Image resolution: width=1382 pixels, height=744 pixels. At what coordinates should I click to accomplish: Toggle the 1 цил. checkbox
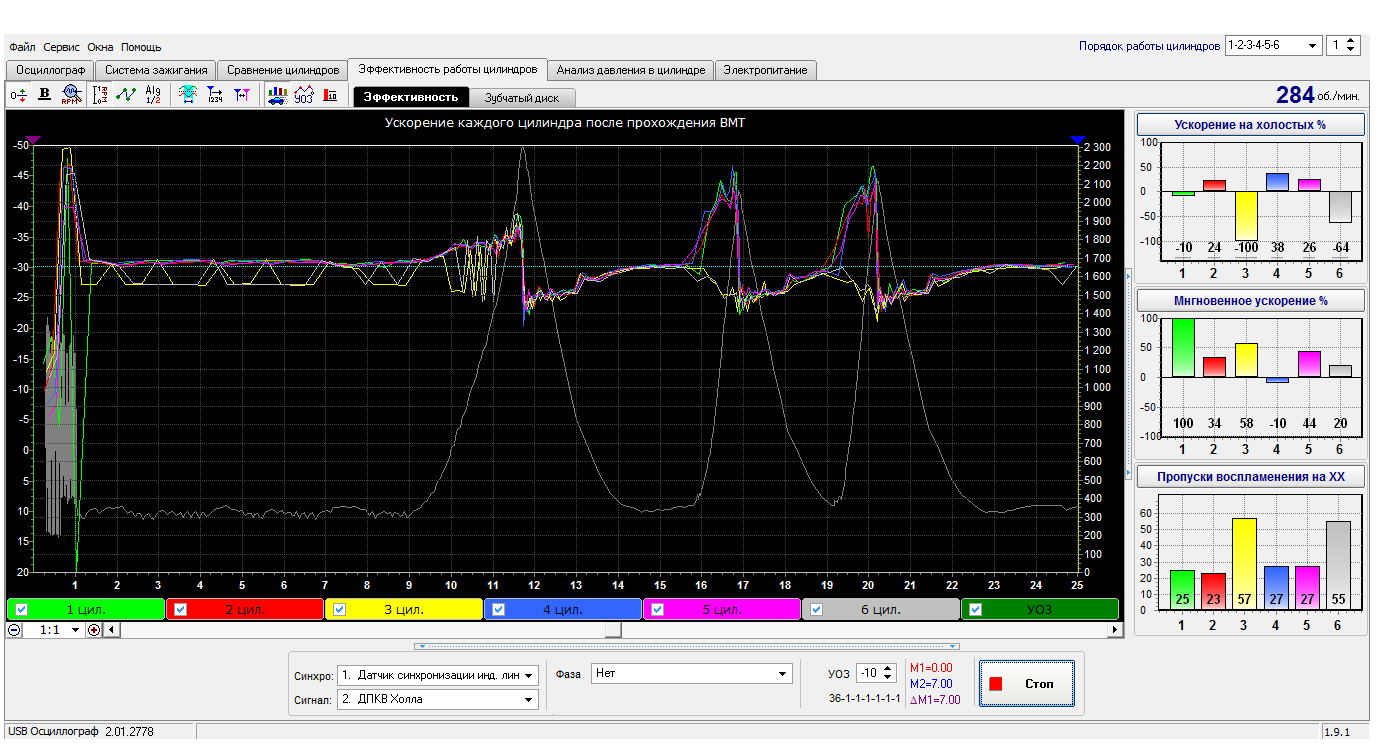click(21, 609)
